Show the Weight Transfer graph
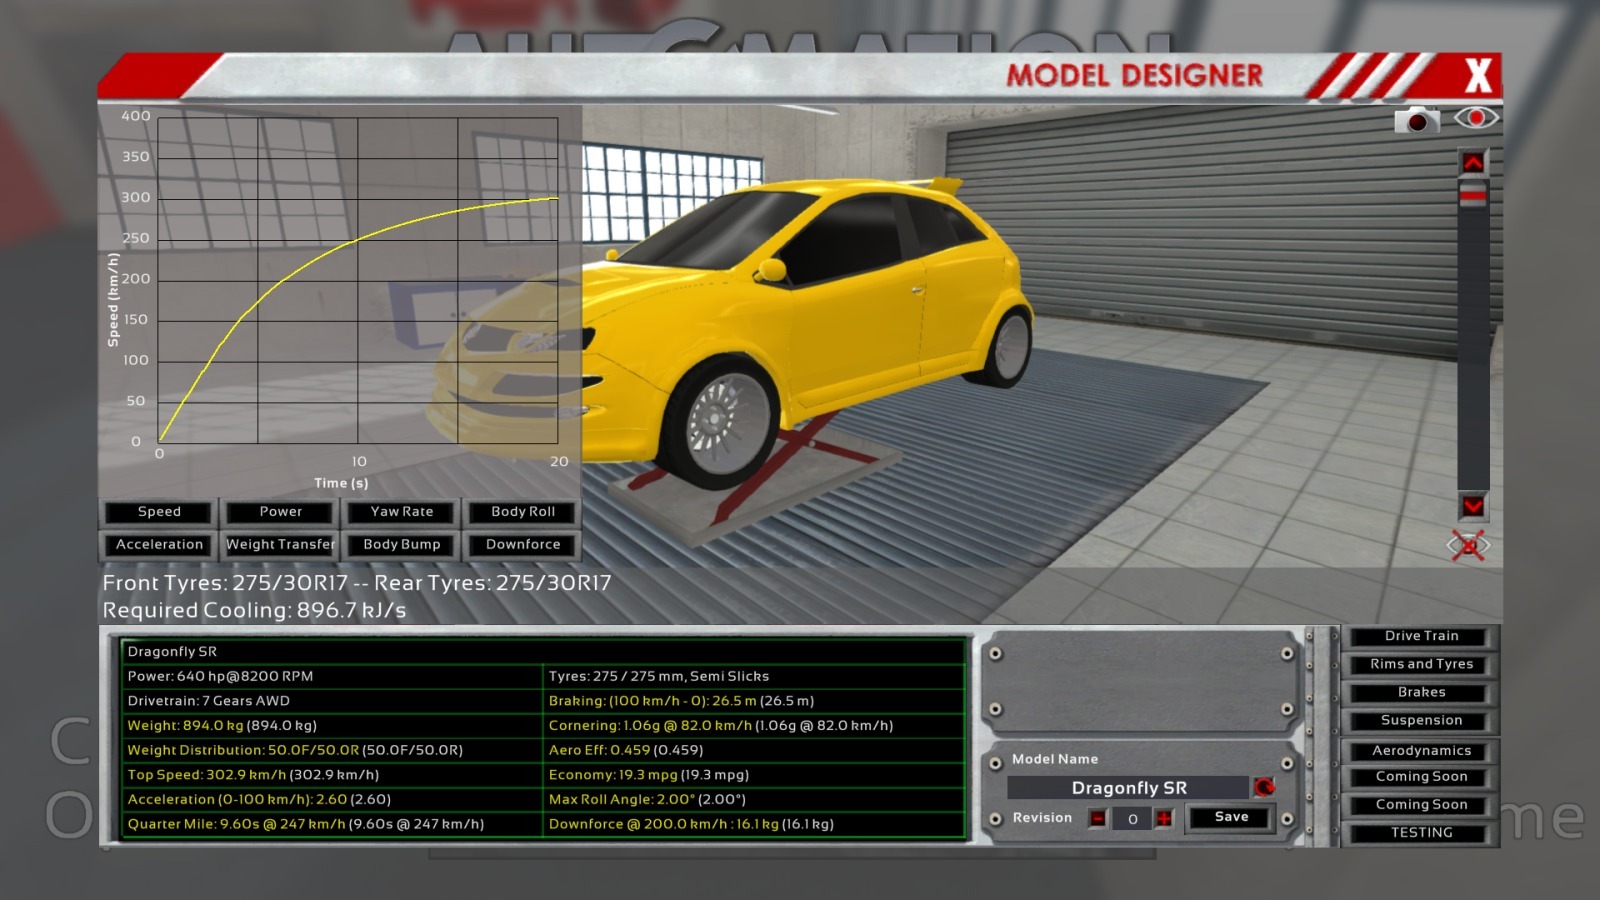This screenshot has height=900, width=1600. point(280,545)
